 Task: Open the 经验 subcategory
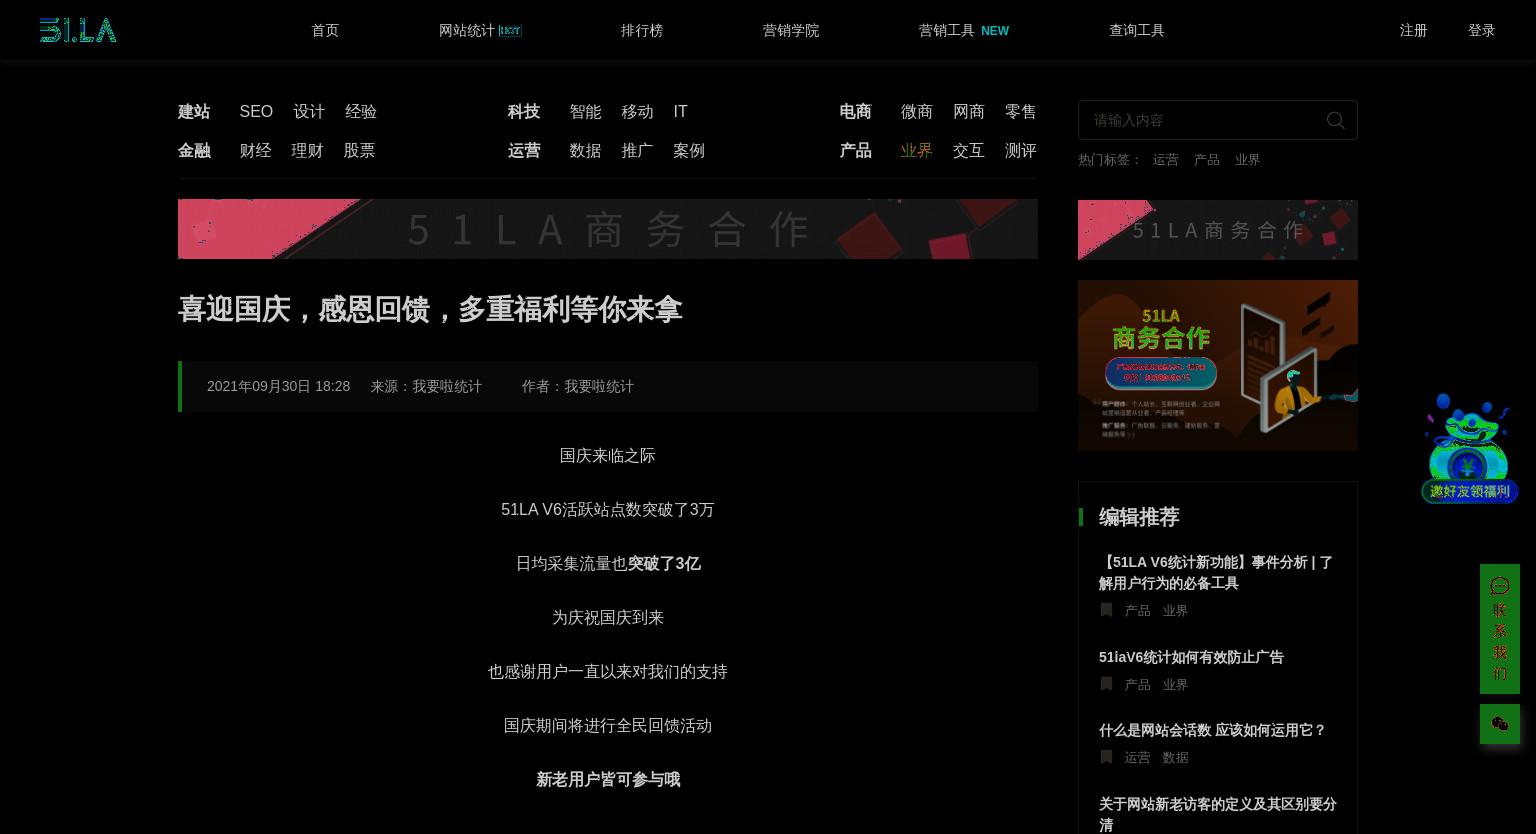(x=361, y=111)
